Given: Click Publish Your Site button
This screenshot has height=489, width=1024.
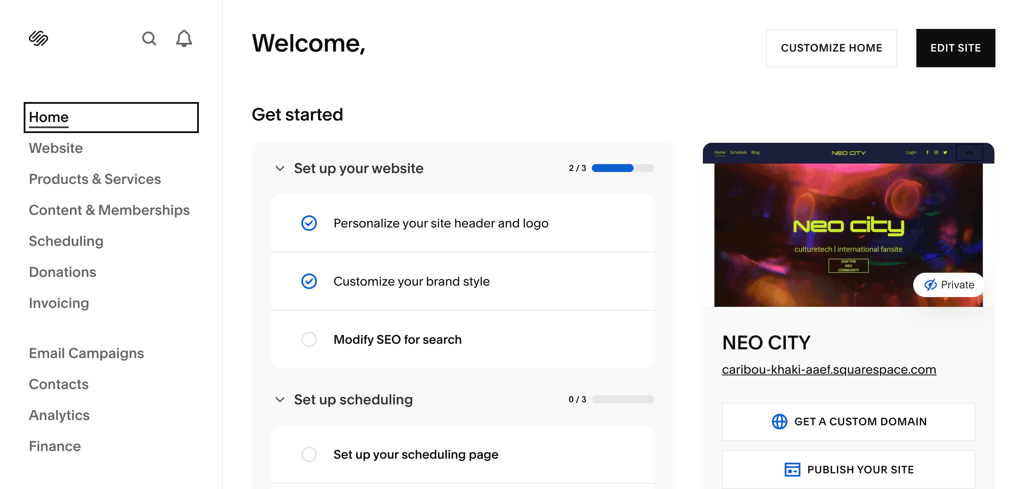Looking at the screenshot, I should point(848,469).
